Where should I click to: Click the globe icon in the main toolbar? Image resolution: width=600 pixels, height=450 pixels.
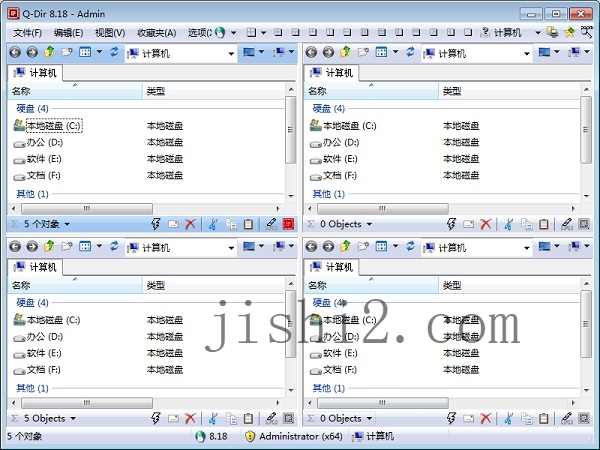[220, 33]
